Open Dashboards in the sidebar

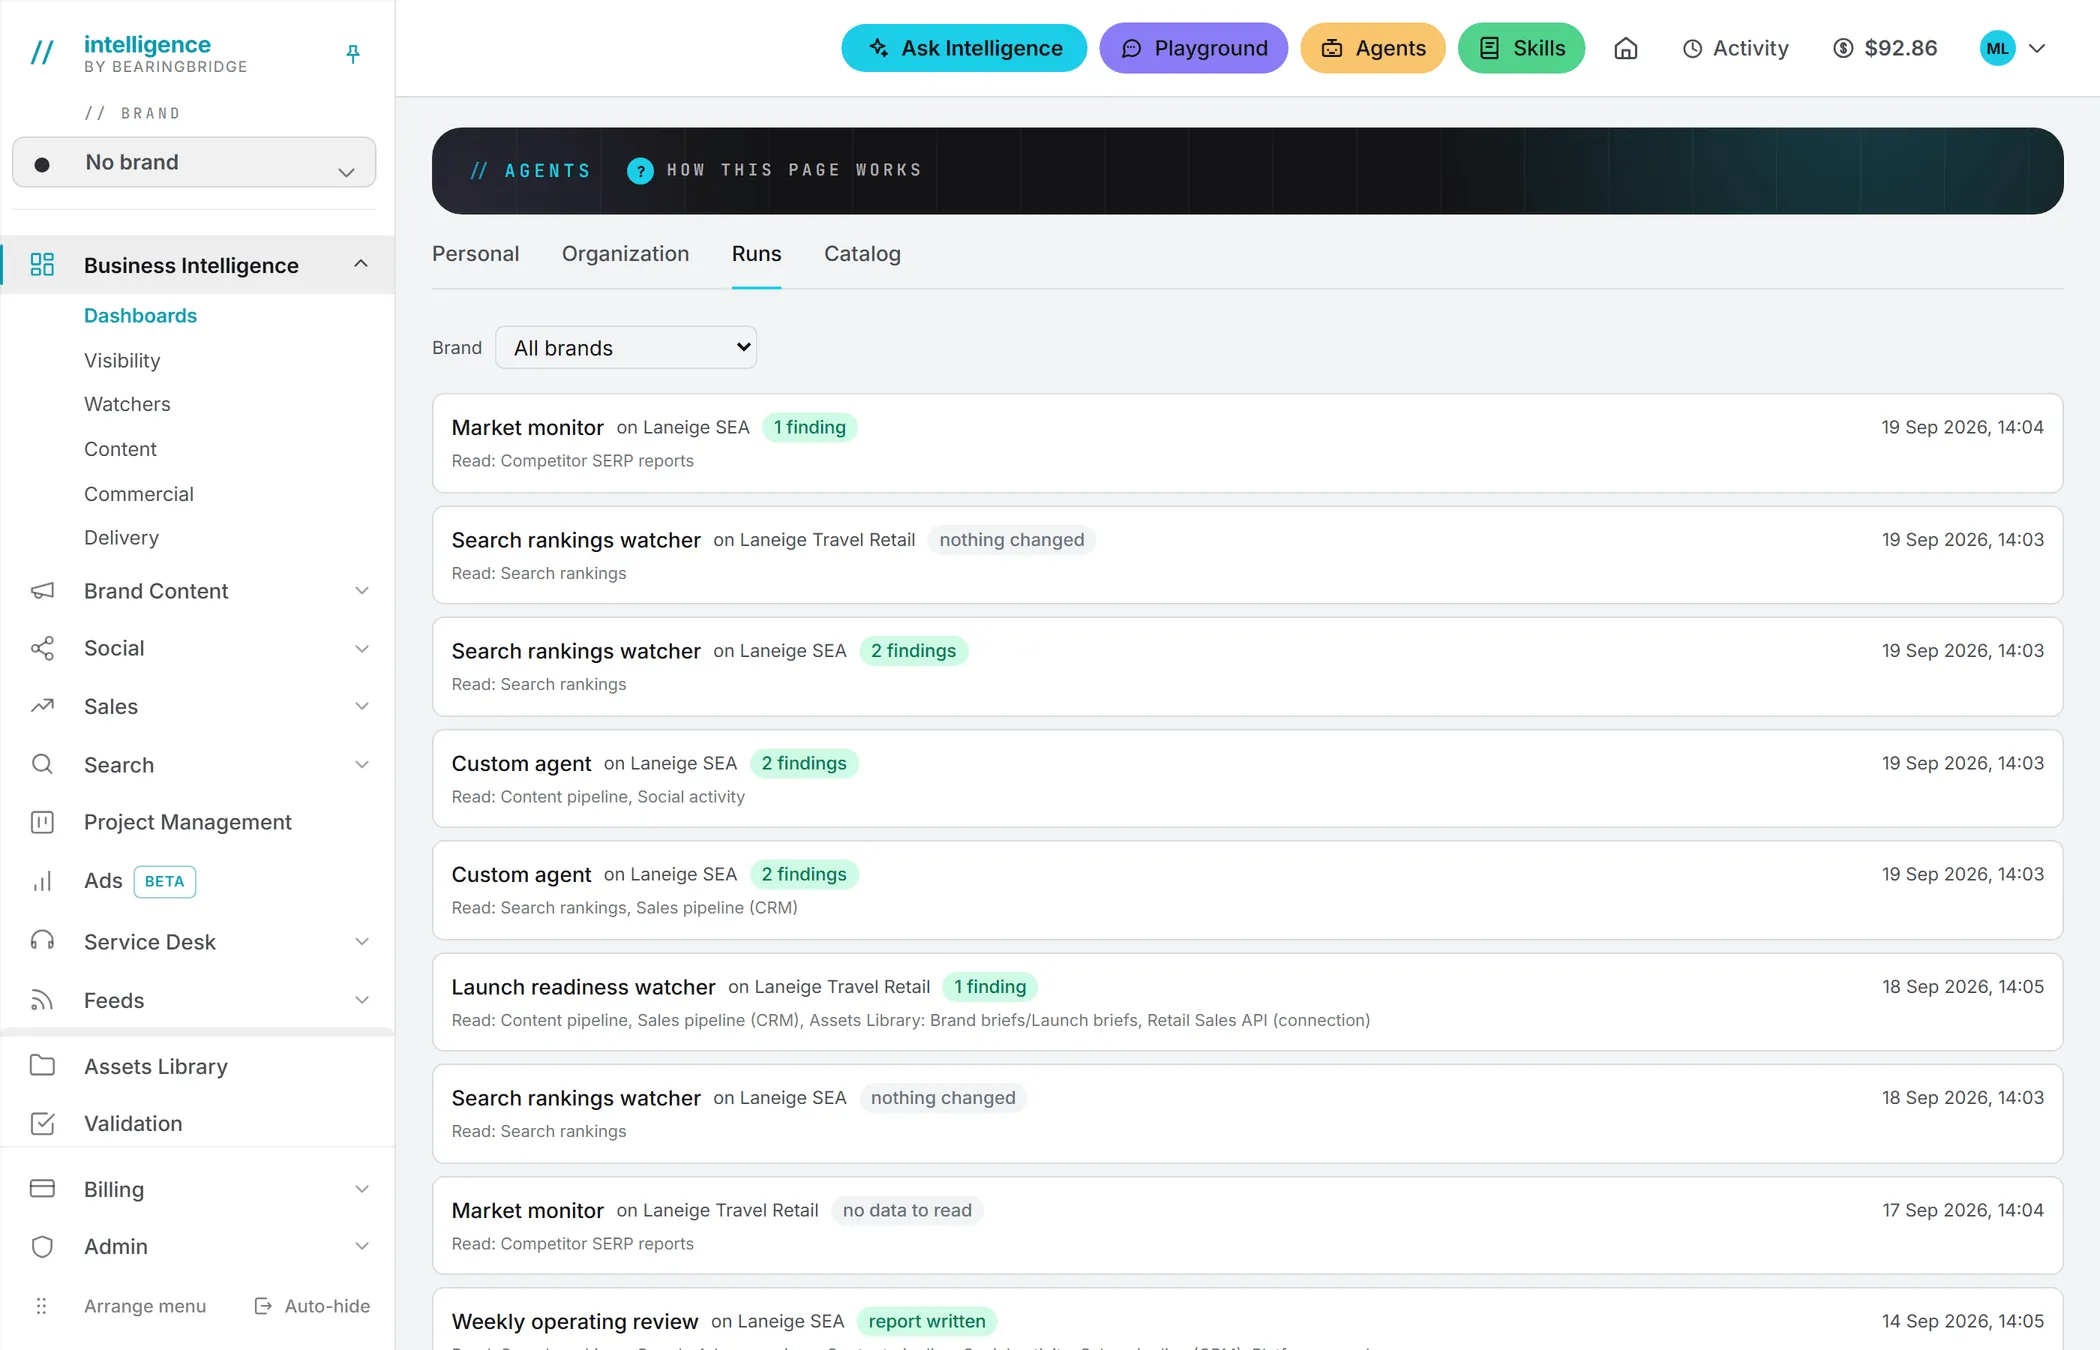pyautogui.click(x=140, y=315)
